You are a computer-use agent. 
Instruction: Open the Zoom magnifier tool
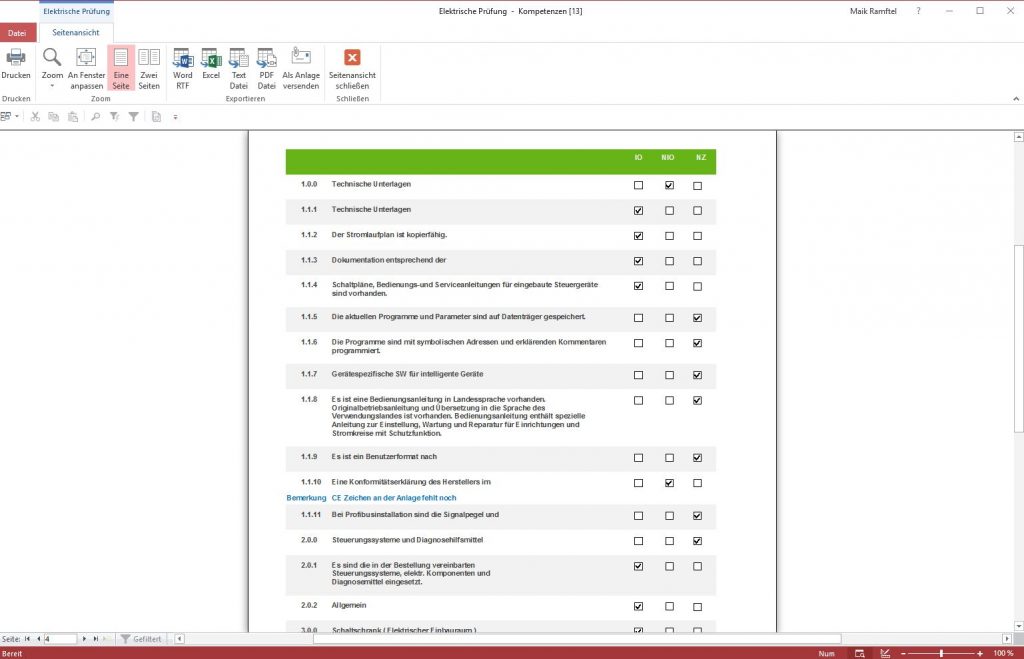[x=52, y=57]
